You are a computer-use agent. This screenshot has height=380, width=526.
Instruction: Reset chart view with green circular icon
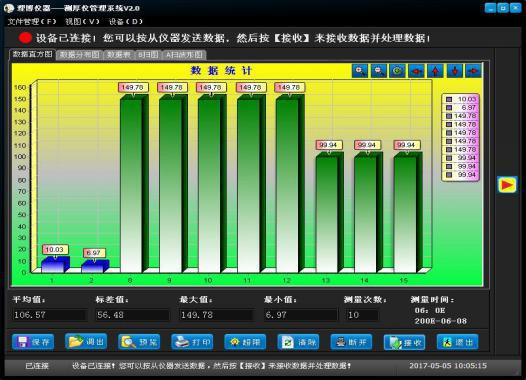pyautogui.click(x=398, y=71)
